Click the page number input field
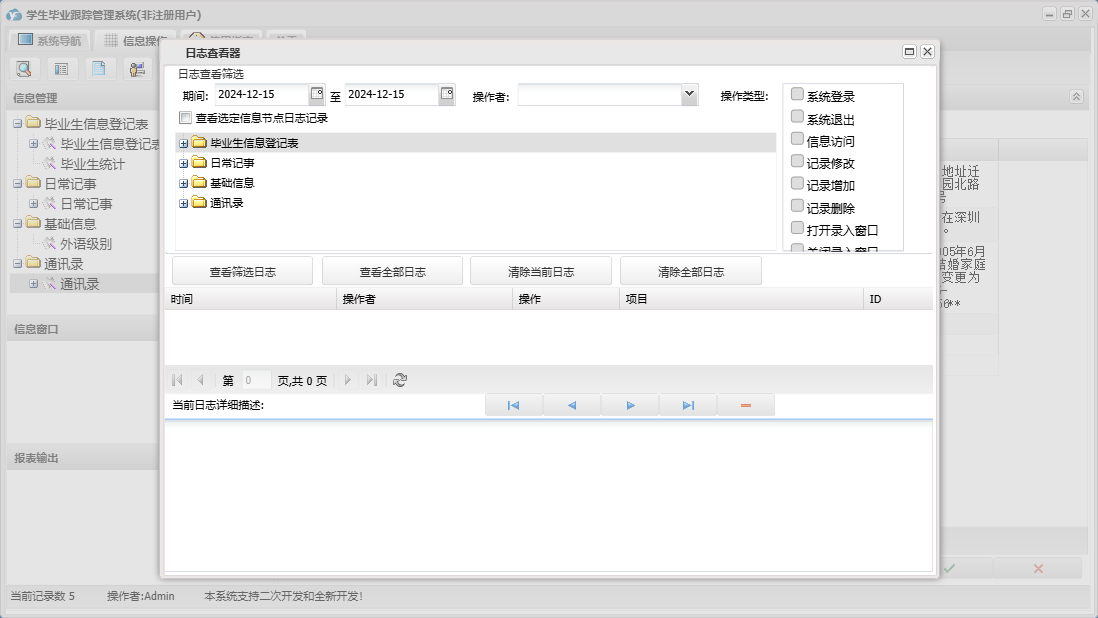This screenshot has width=1098, height=618. [256, 380]
